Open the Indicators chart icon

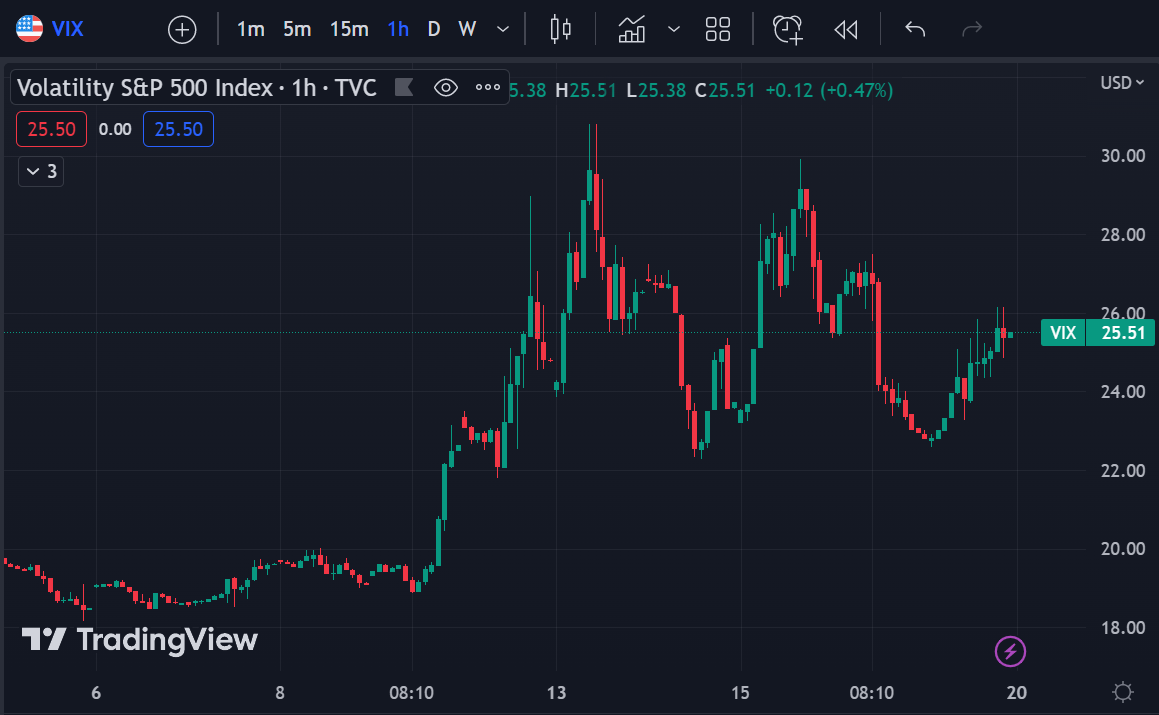[632, 29]
